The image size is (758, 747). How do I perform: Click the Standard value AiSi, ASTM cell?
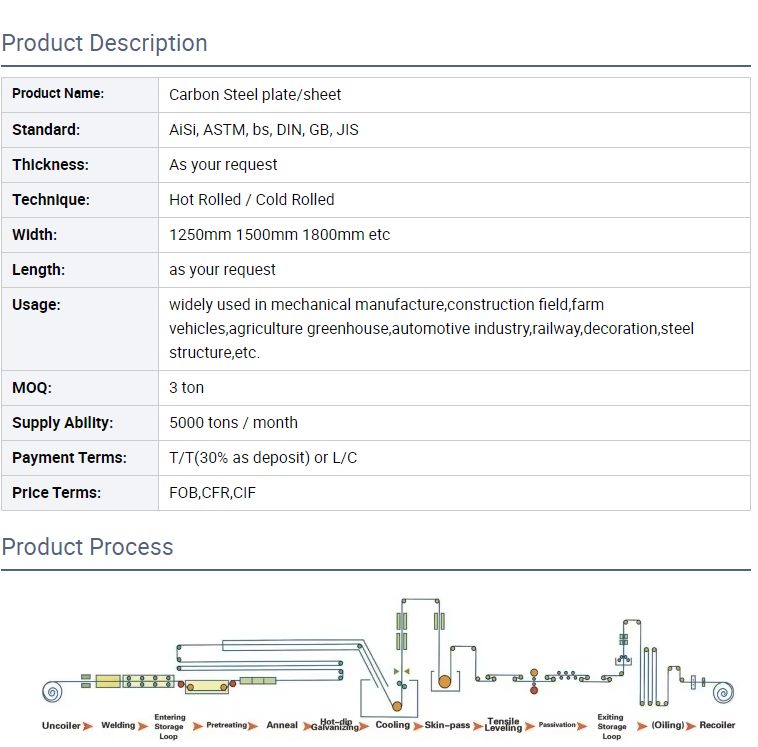[x=264, y=130]
